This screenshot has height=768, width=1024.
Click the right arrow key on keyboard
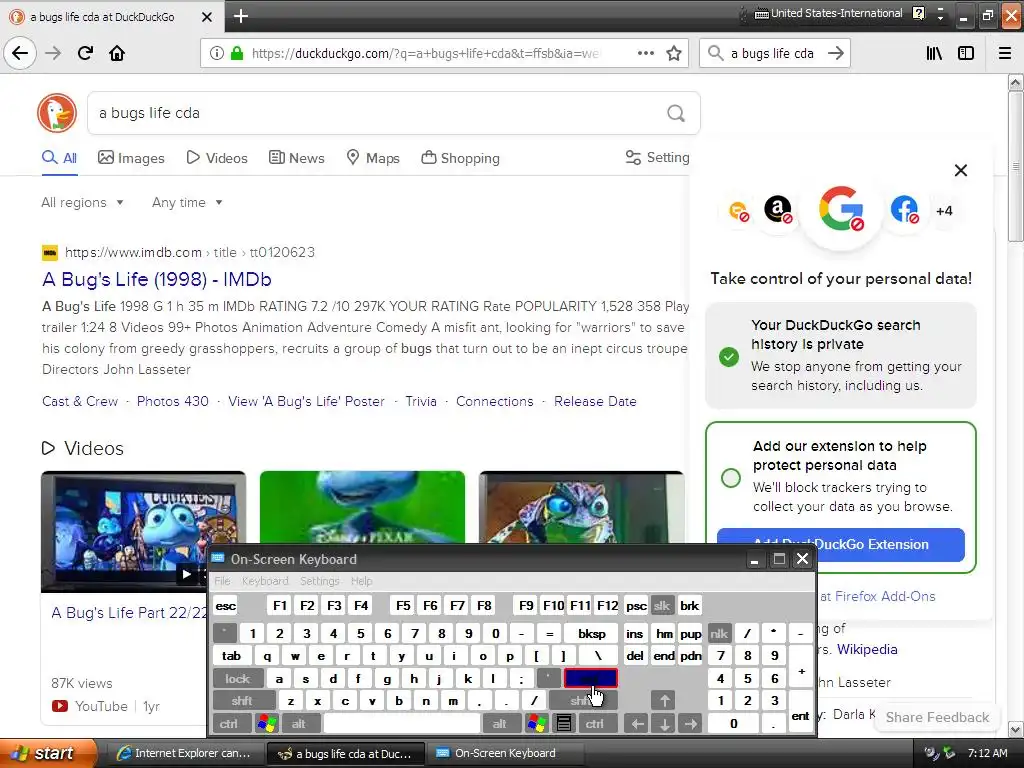click(x=691, y=724)
